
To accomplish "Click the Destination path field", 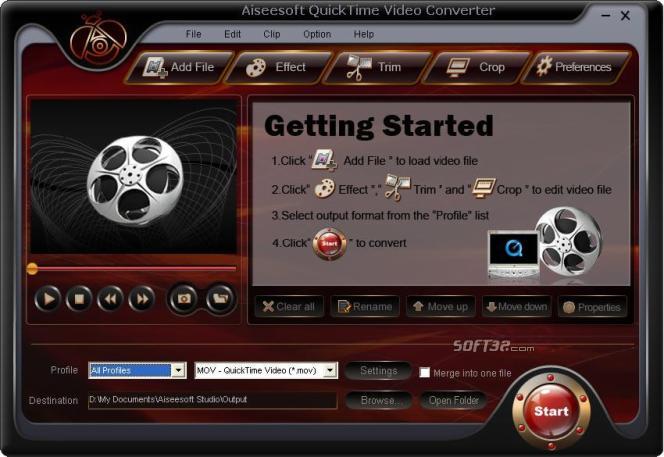I will (213, 400).
